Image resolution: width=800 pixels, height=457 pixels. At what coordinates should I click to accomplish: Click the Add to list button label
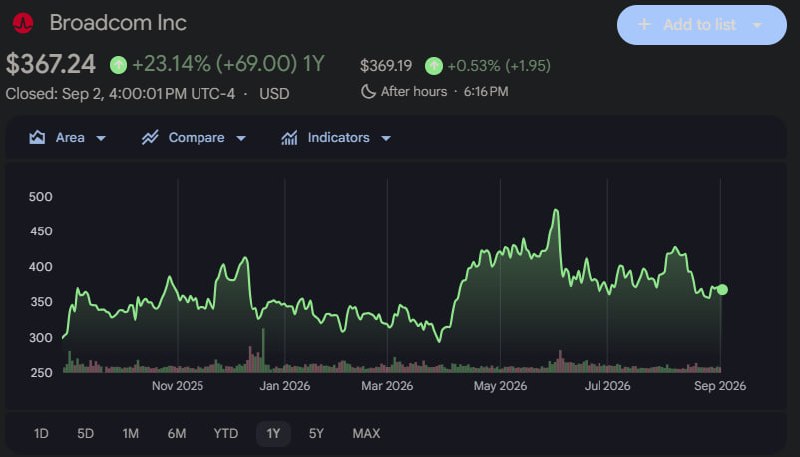(699, 24)
